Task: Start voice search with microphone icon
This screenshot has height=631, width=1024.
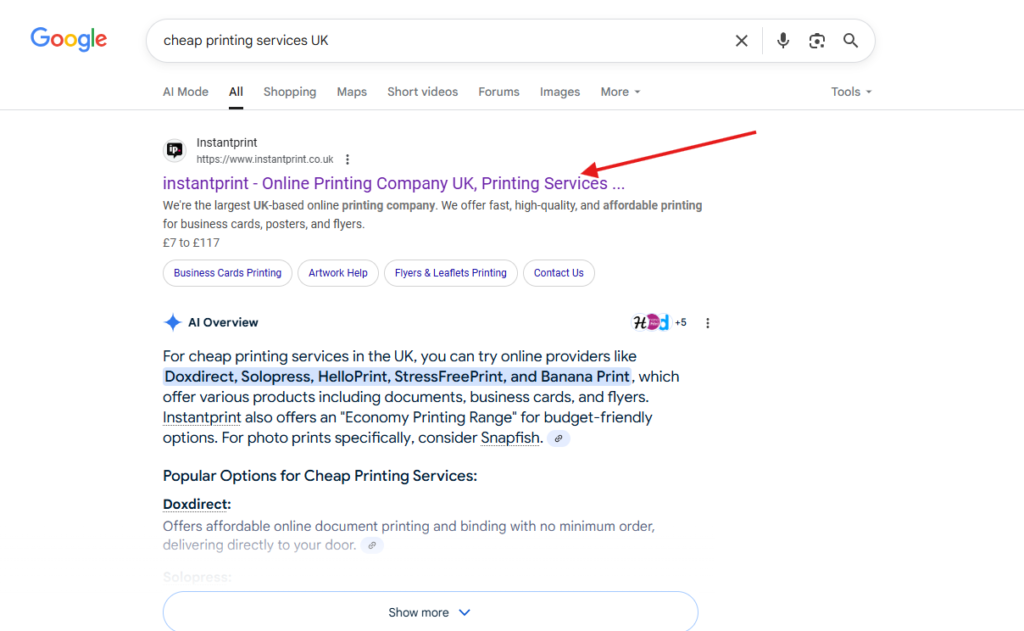Action: pyautogui.click(x=783, y=41)
